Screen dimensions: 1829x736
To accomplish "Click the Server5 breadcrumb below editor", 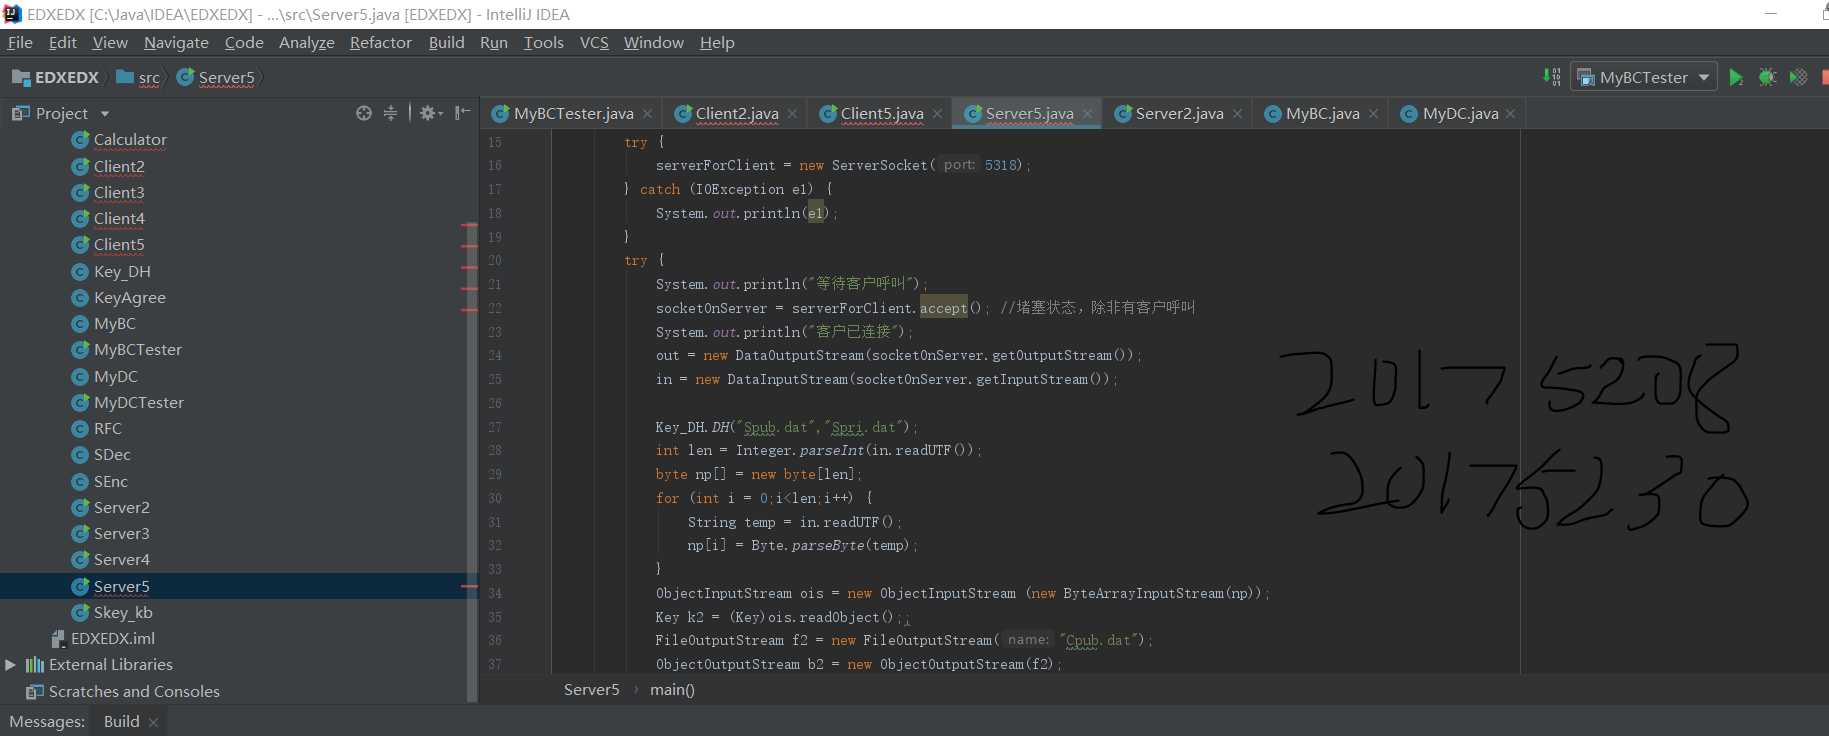I will click(592, 689).
